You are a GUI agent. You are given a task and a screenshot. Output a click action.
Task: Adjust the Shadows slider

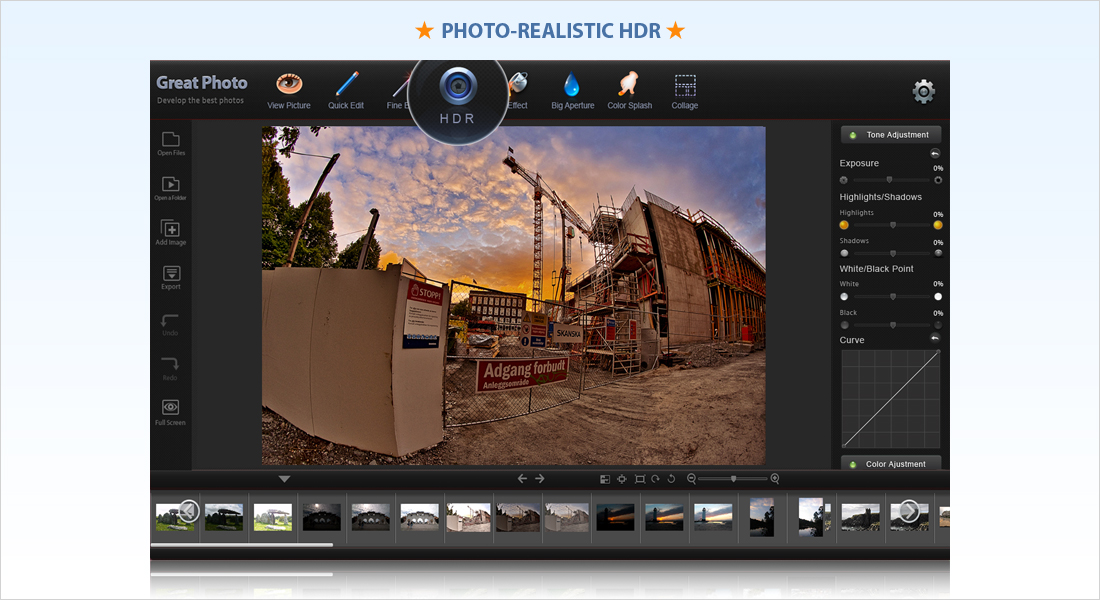click(892, 253)
